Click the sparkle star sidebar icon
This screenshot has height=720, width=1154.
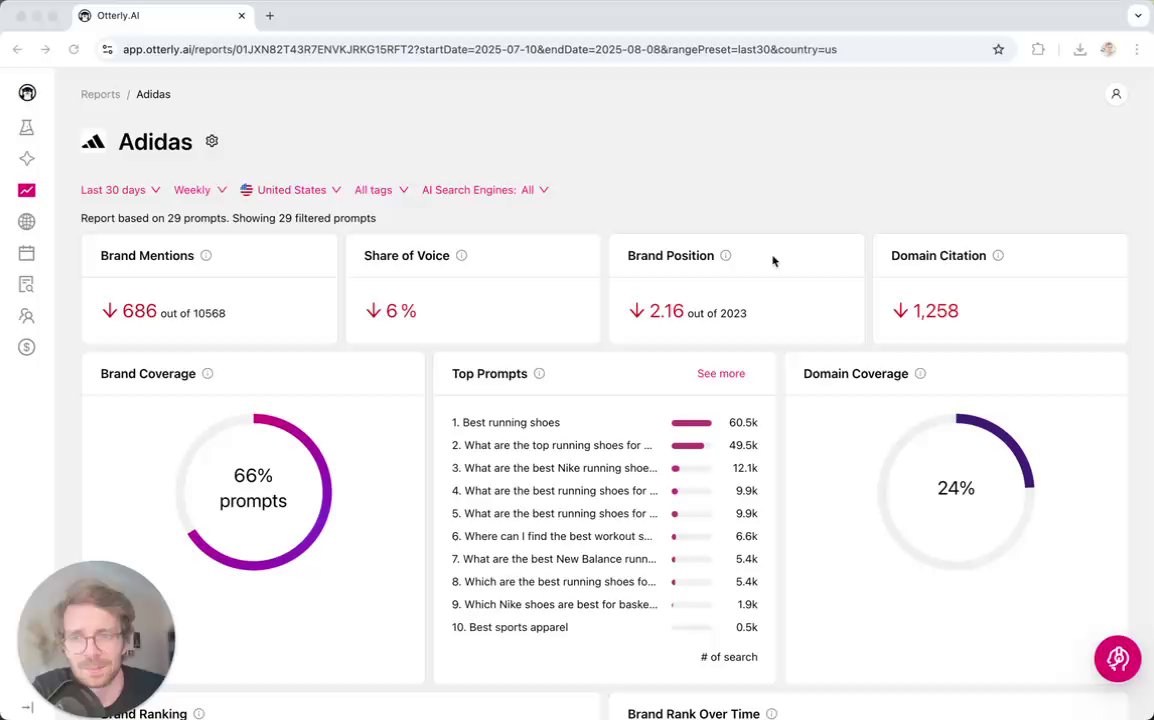27,159
